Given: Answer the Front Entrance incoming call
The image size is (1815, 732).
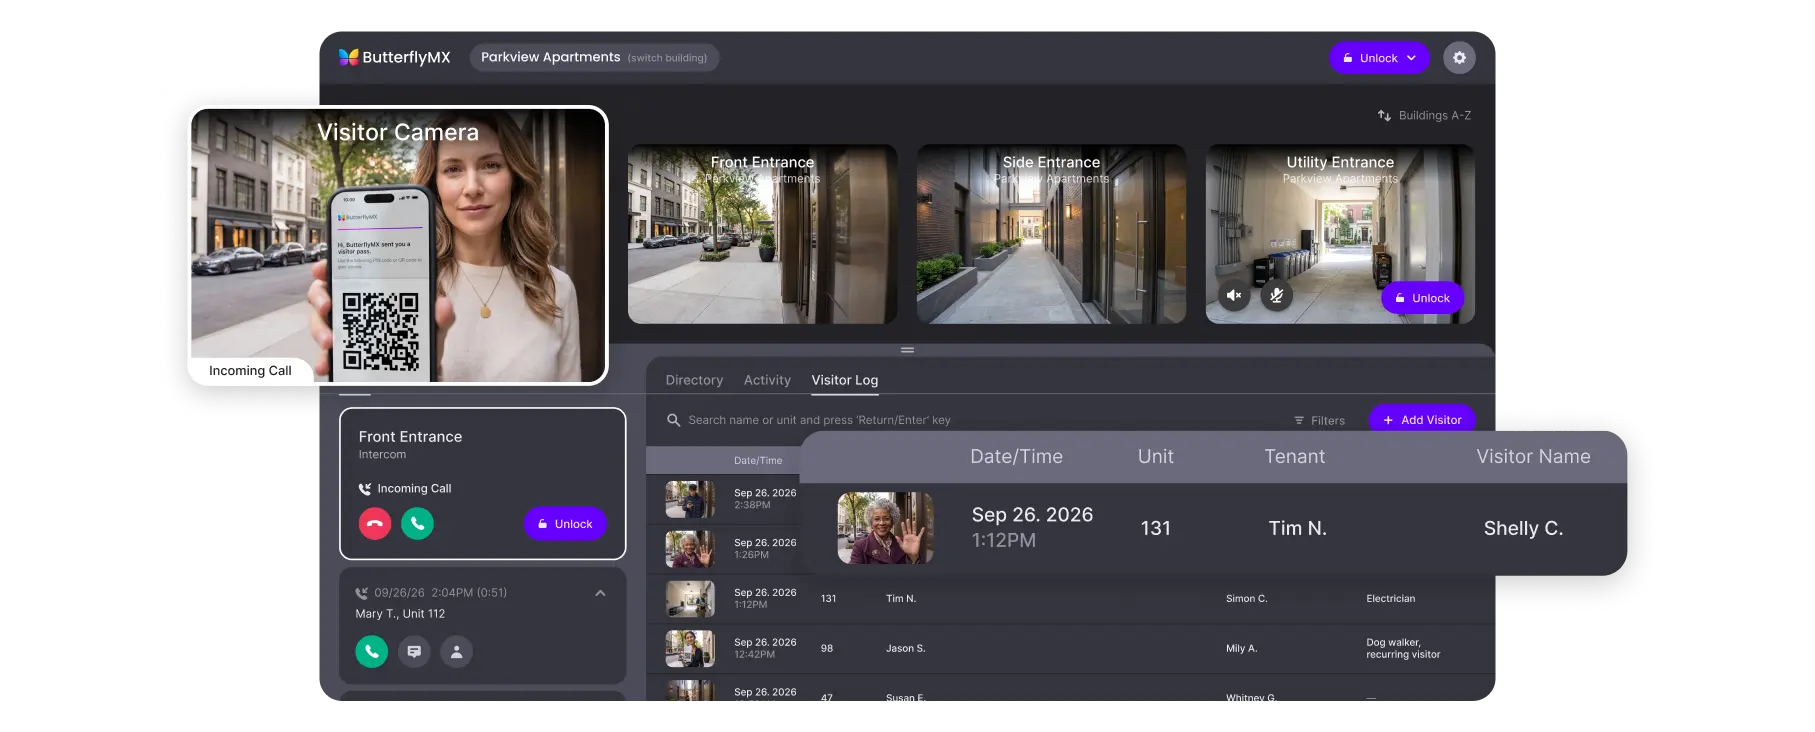Looking at the screenshot, I should pos(417,523).
